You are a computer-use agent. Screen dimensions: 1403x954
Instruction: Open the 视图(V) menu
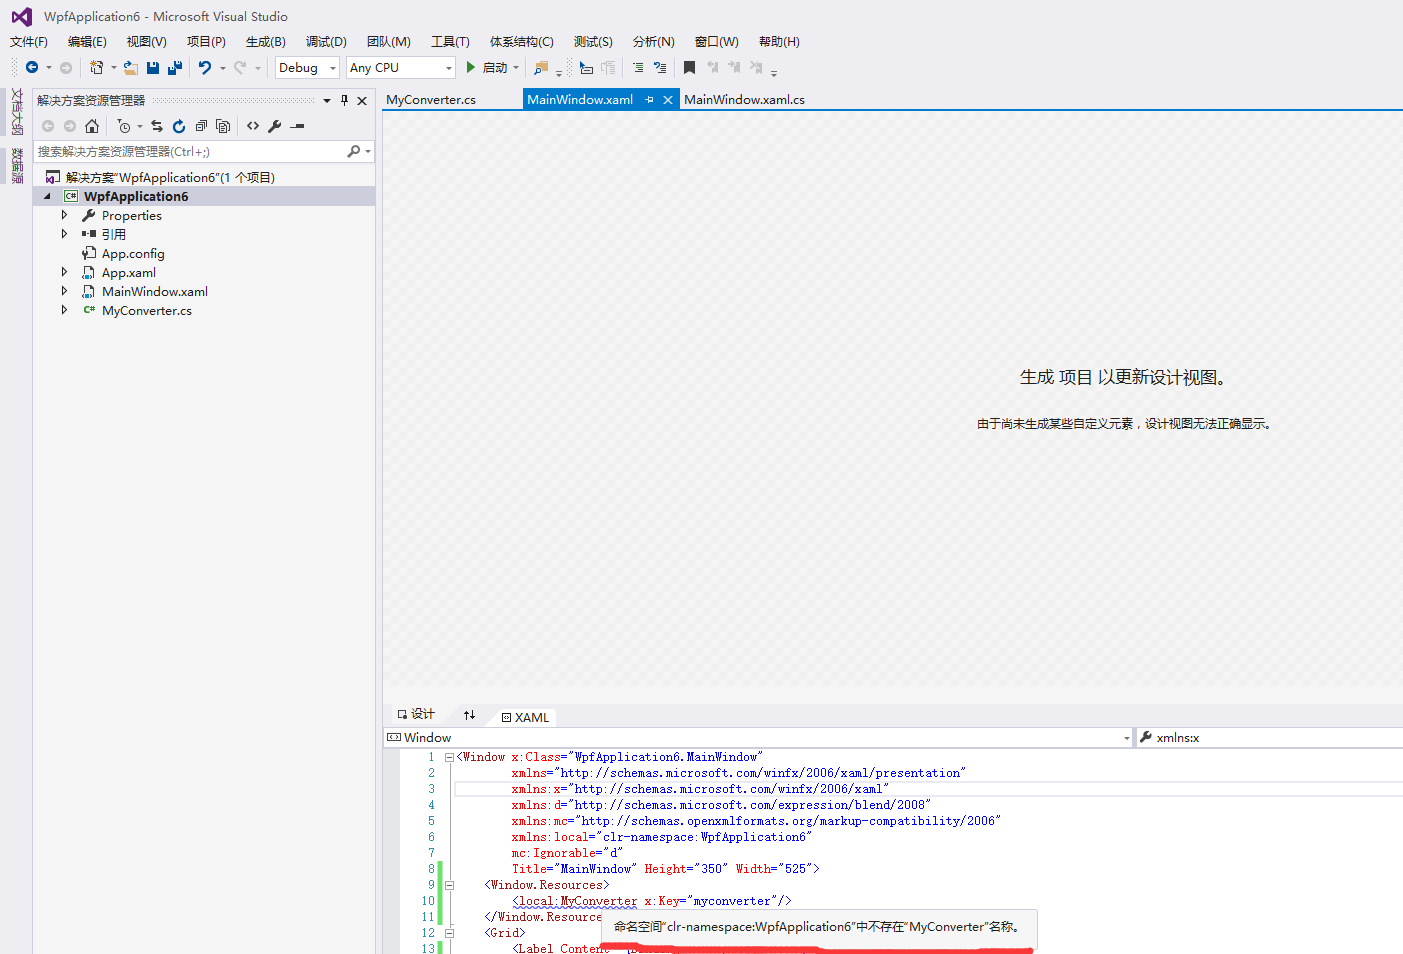(146, 42)
